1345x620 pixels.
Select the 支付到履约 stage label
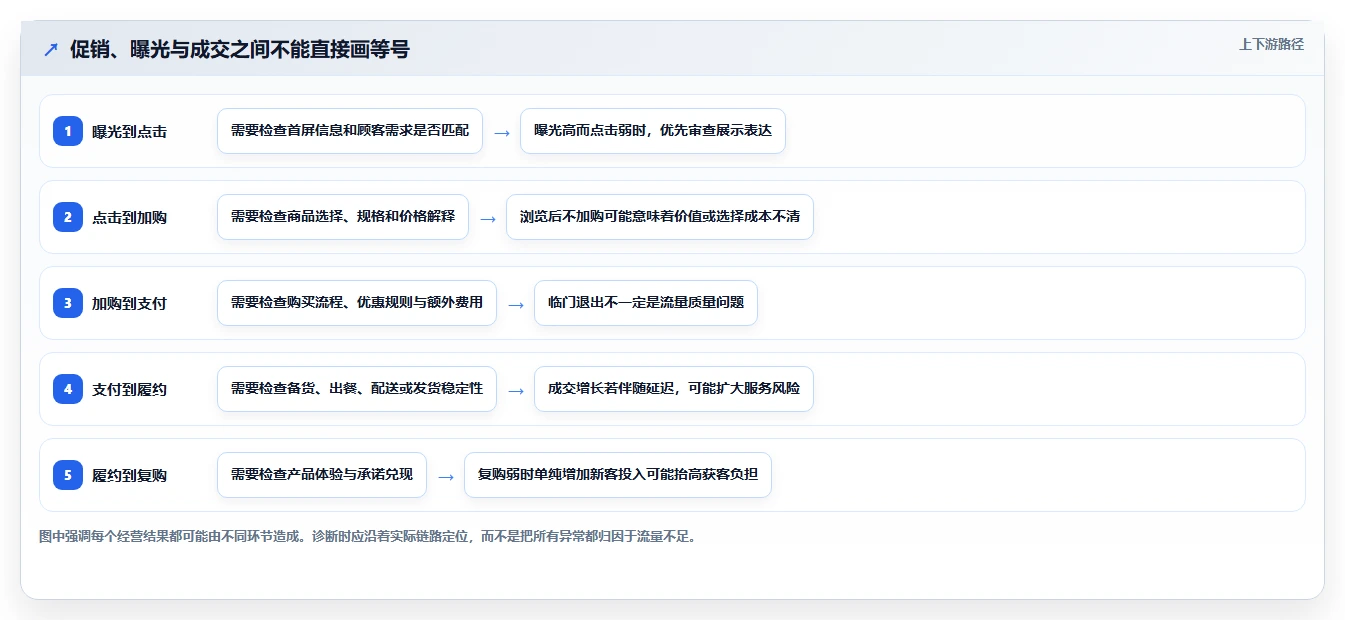coord(129,389)
